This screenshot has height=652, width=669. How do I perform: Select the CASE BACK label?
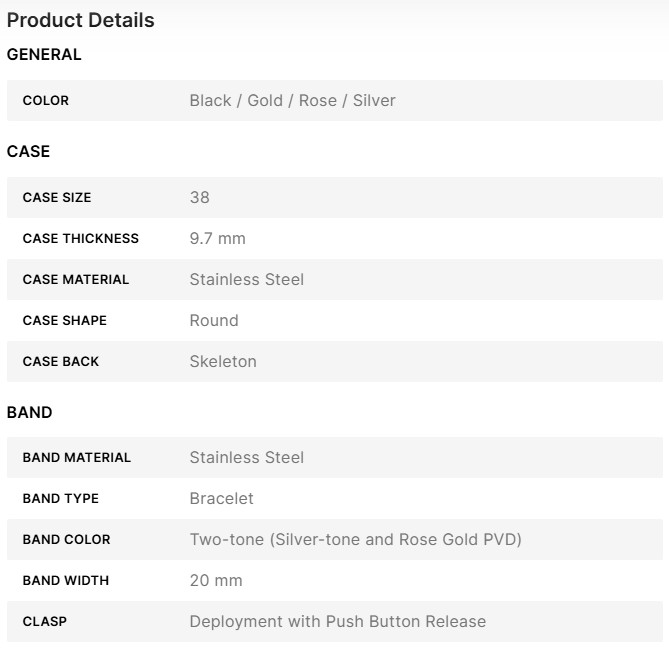(x=61, y=362)
